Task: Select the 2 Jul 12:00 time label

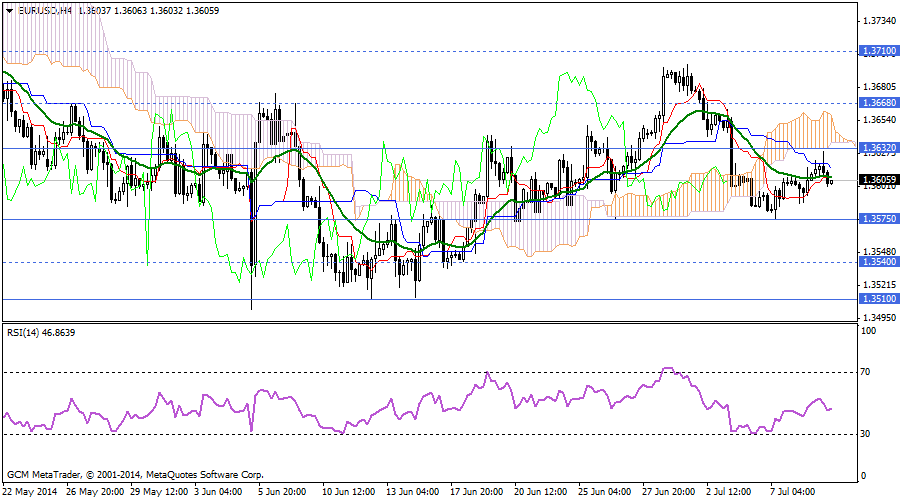Action: click(x=729, y=492)
